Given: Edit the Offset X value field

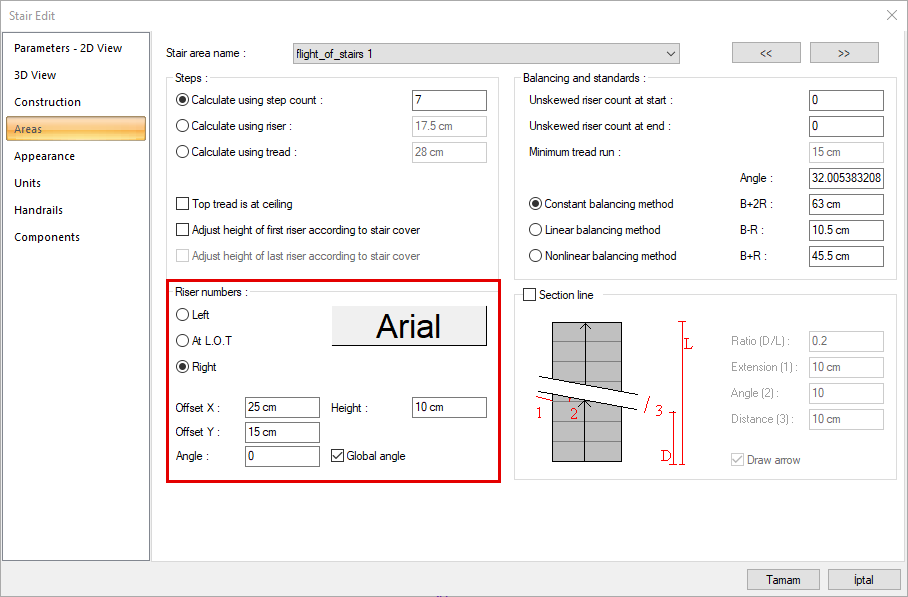Looking at the screenshot, I should point(281,407).
